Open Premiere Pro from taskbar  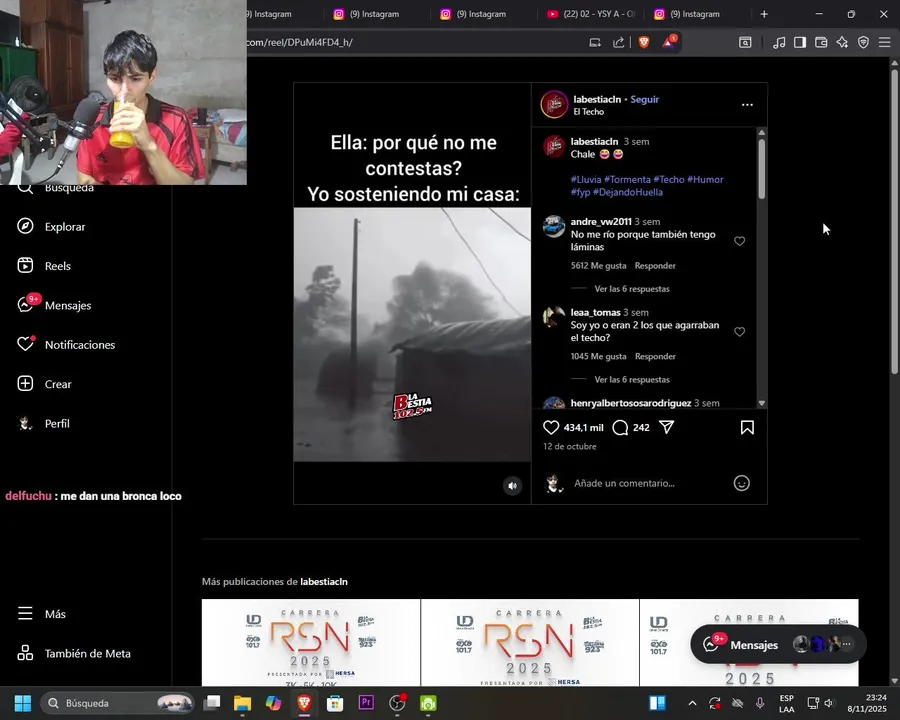pyautogui.click(x=366, y=703)
